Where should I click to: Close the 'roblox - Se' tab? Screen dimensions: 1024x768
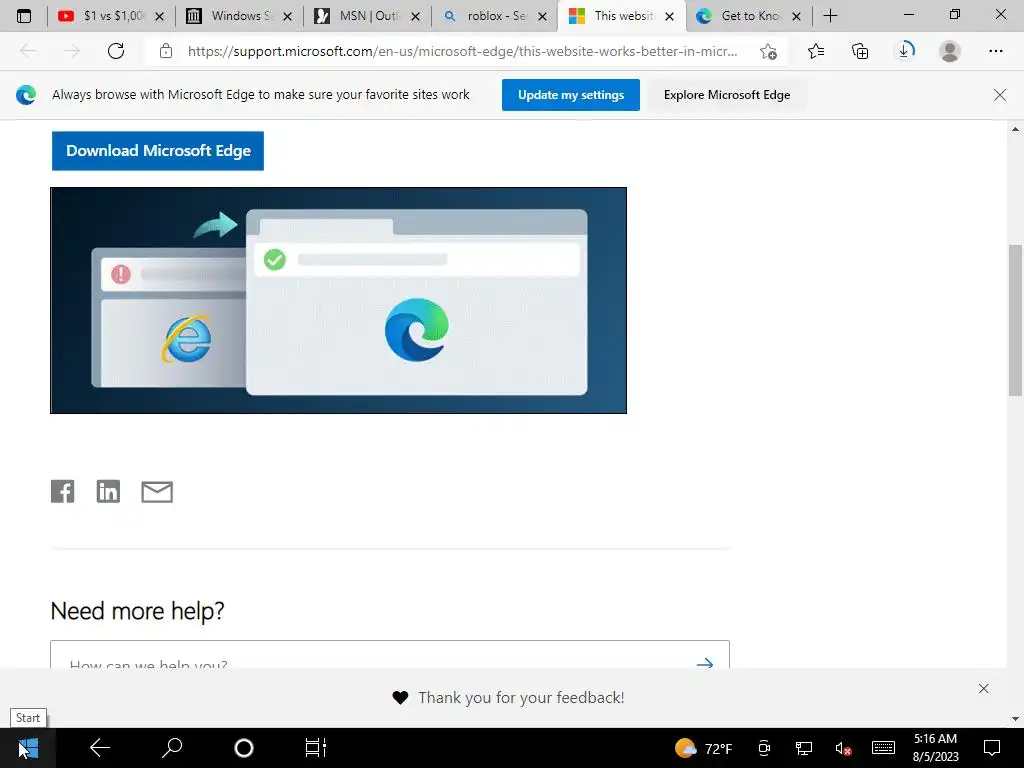pos(542,16)
